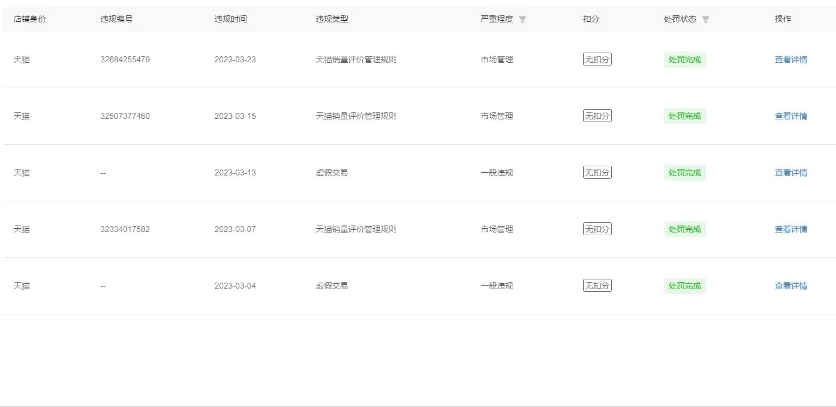Open 查看详情 for violation 32334017582

coord(791,229)
